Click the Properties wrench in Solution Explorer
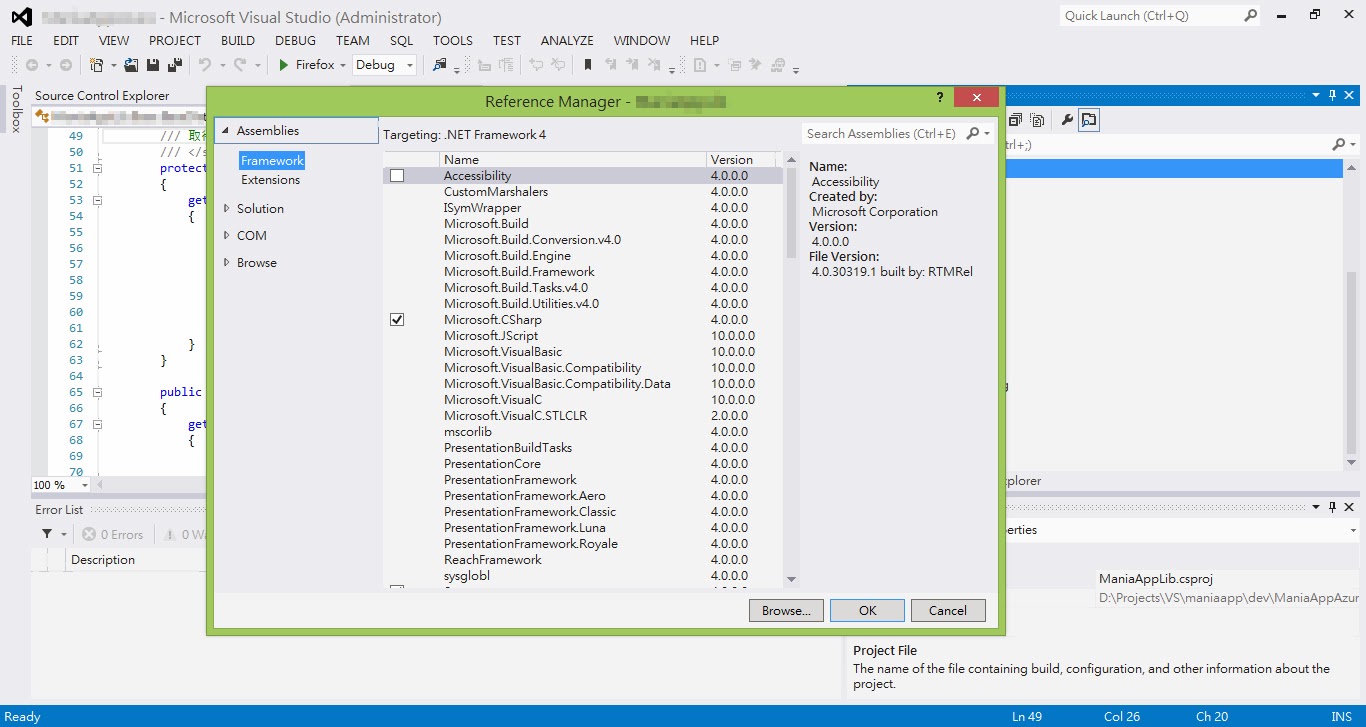Viewport: 1366px width, 727px height. (1067, 119)
